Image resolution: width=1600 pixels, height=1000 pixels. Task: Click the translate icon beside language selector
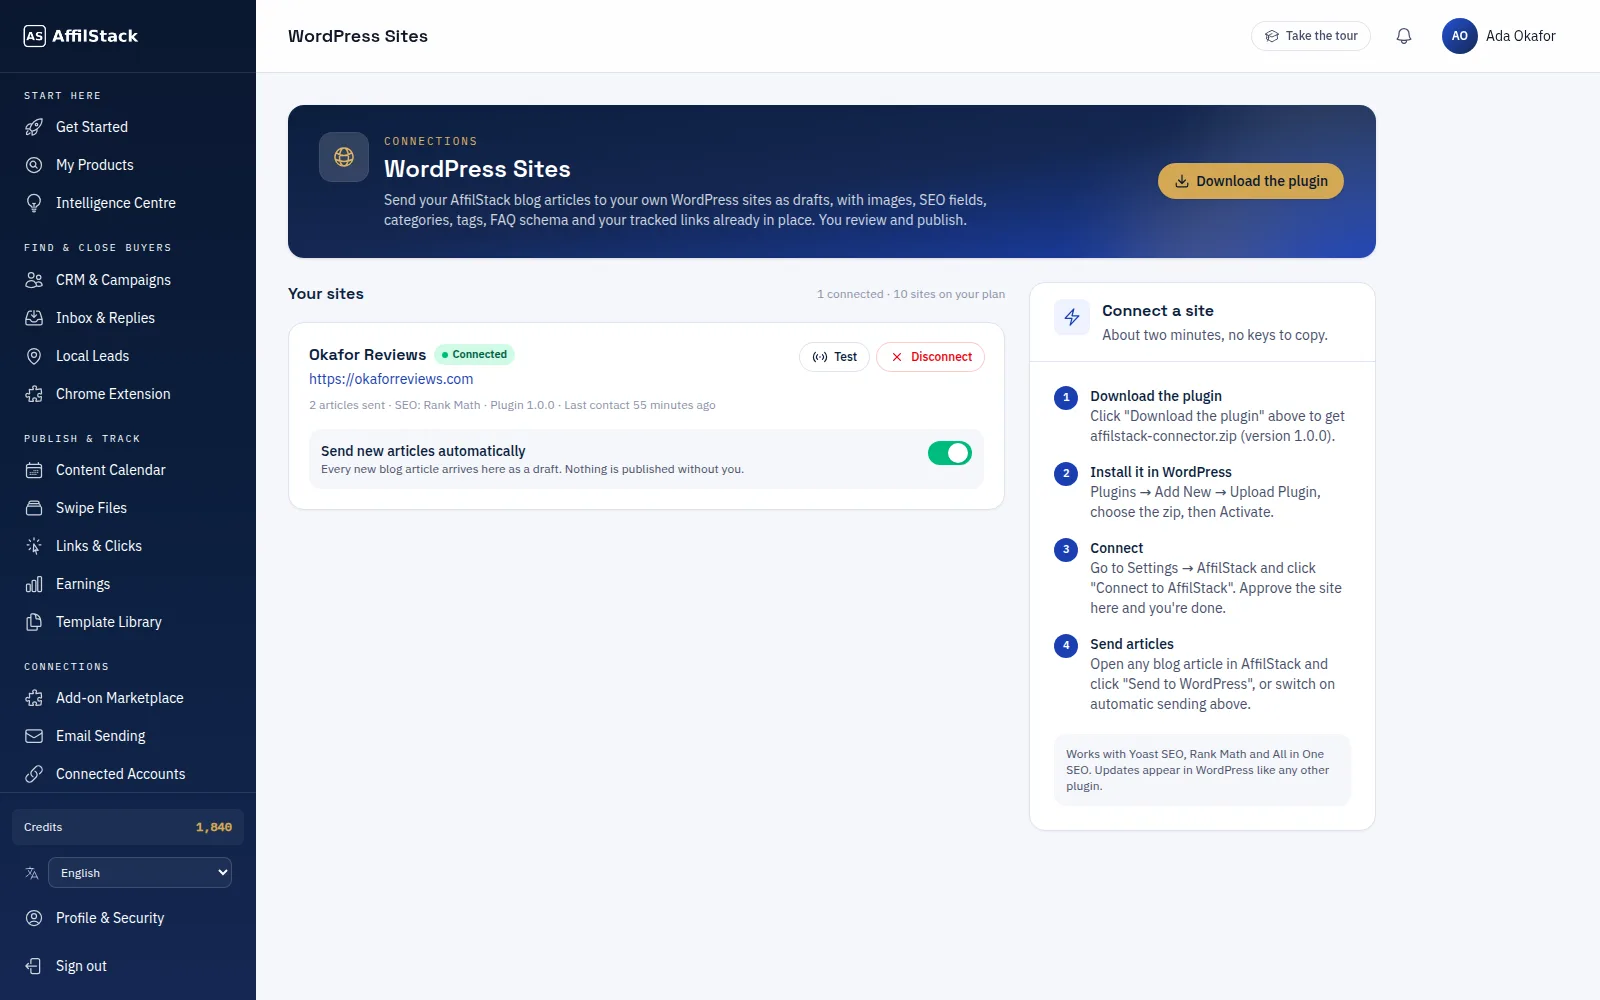(32, 873)
